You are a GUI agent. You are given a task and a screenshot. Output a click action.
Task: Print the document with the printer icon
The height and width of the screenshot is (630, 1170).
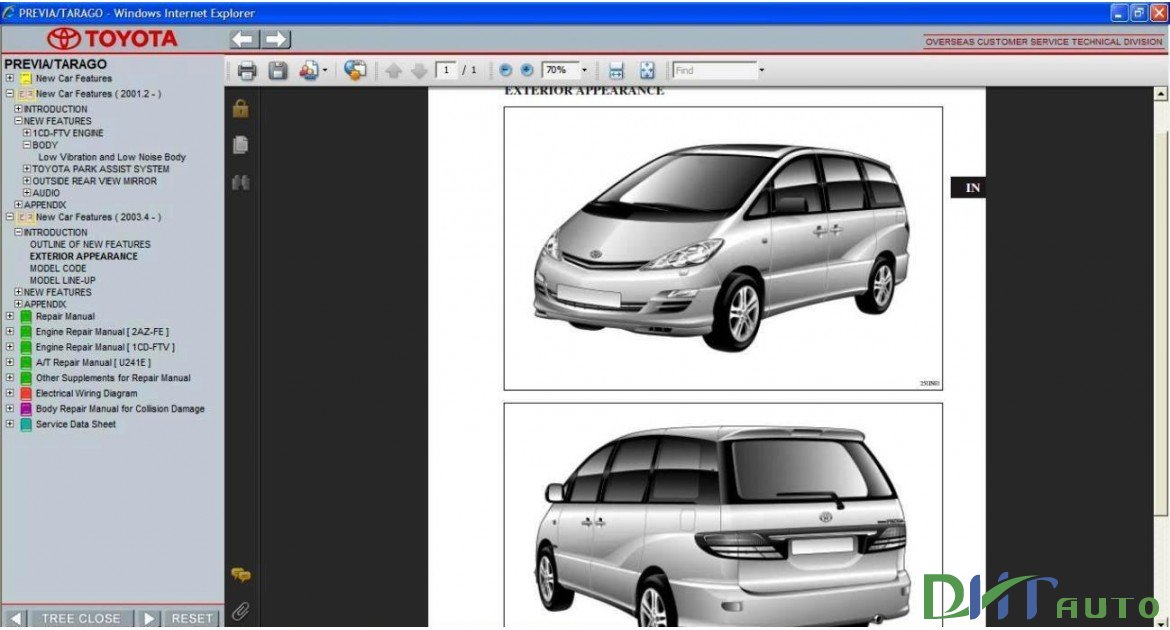[247, 71]
